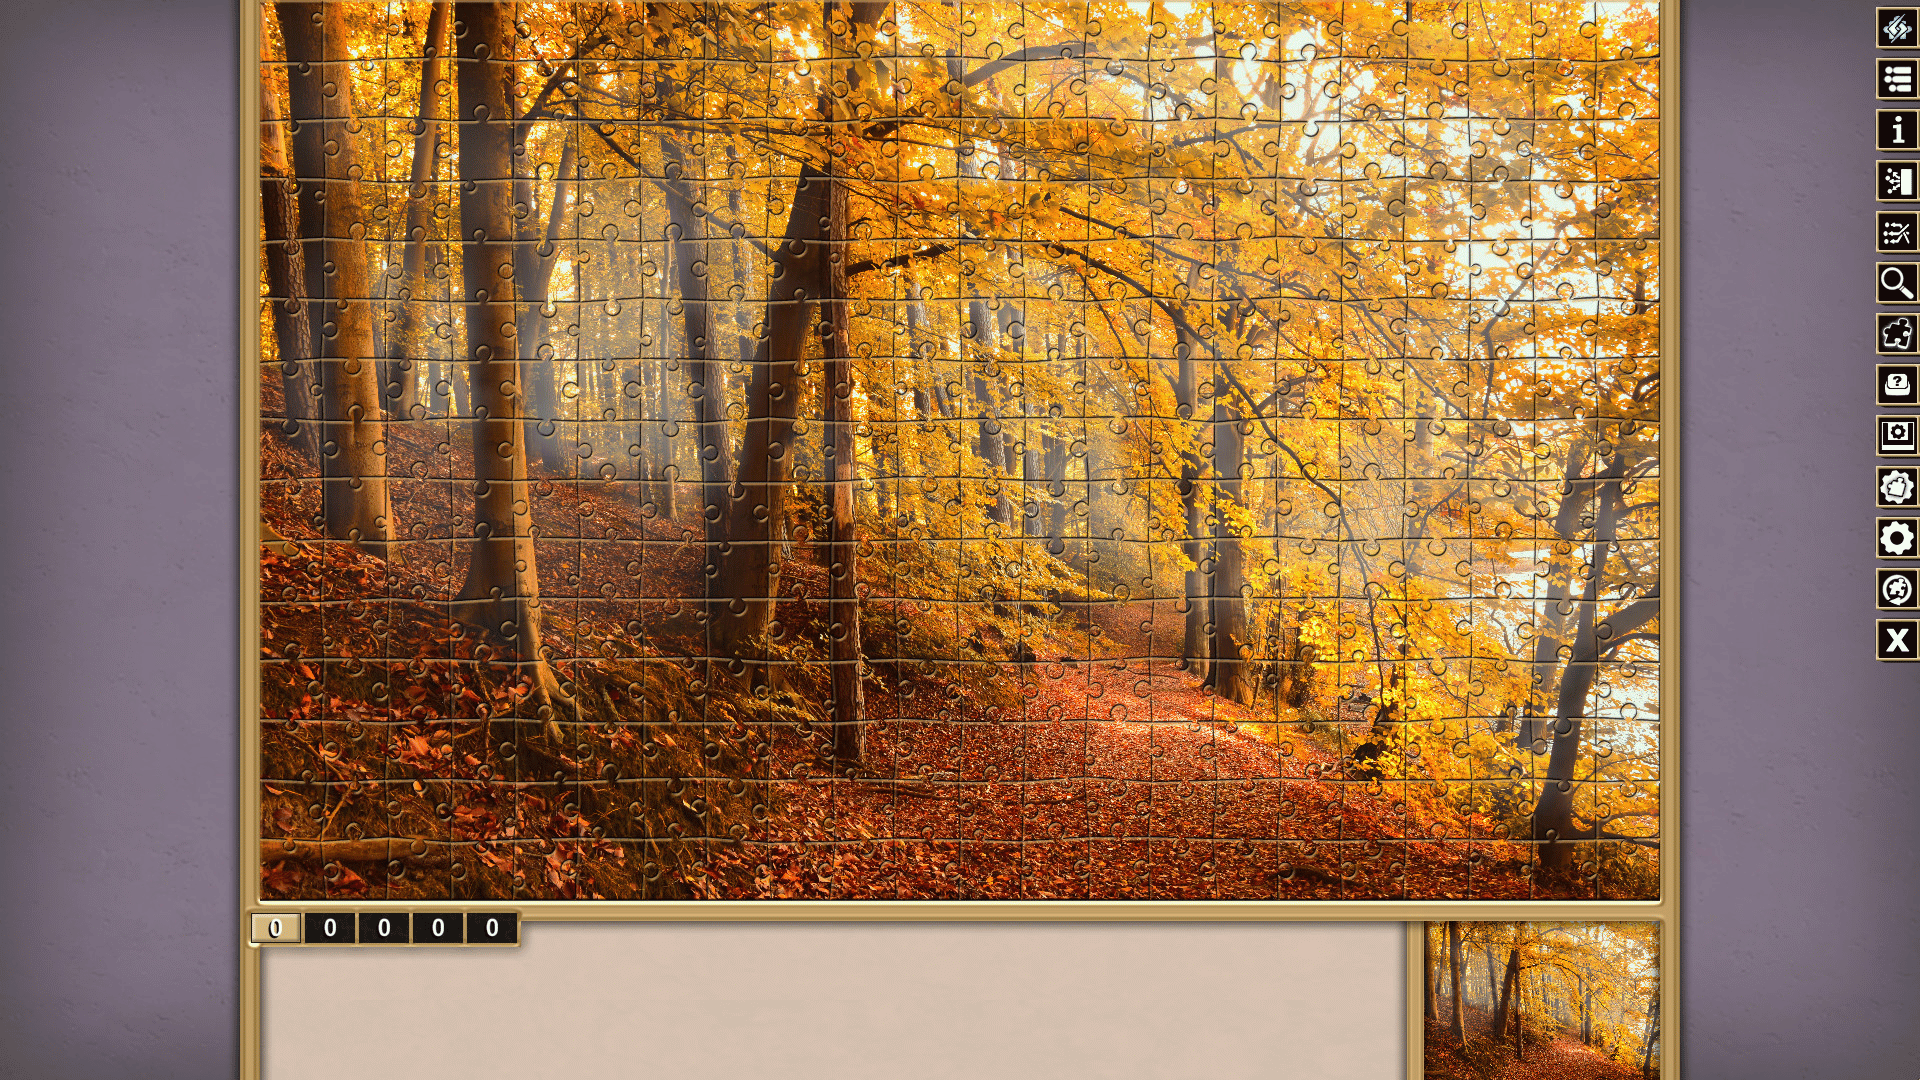The width and height of the screenshot is (1920, 1080).
Task: Open the settings gear icon
Action: click(x=1896, y=538)
